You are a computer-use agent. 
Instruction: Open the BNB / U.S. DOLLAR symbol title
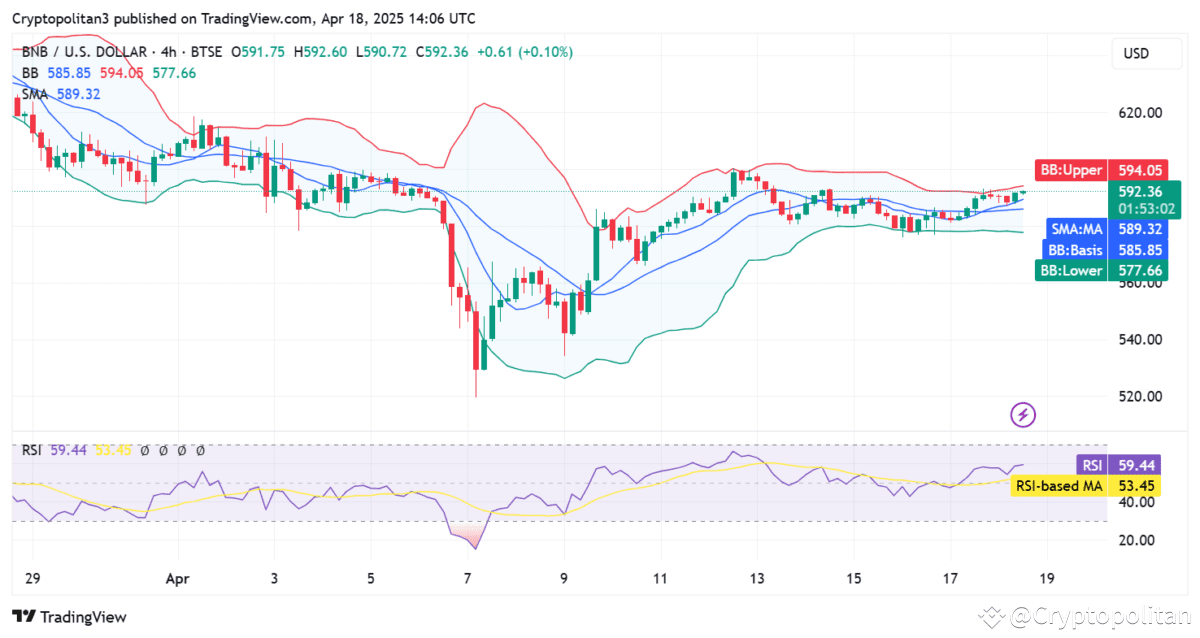click(x=86, y=52)
